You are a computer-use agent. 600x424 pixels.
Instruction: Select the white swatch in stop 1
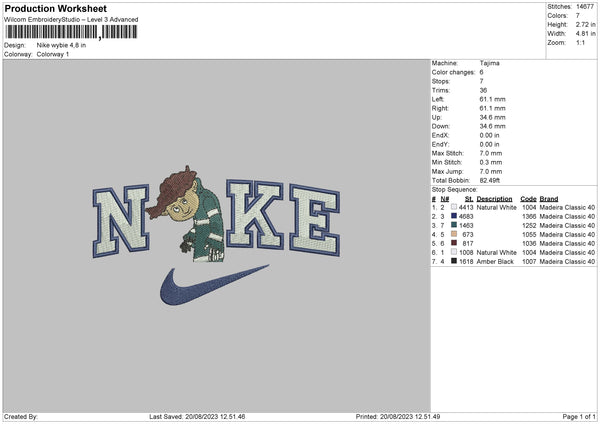coord(454,207)
